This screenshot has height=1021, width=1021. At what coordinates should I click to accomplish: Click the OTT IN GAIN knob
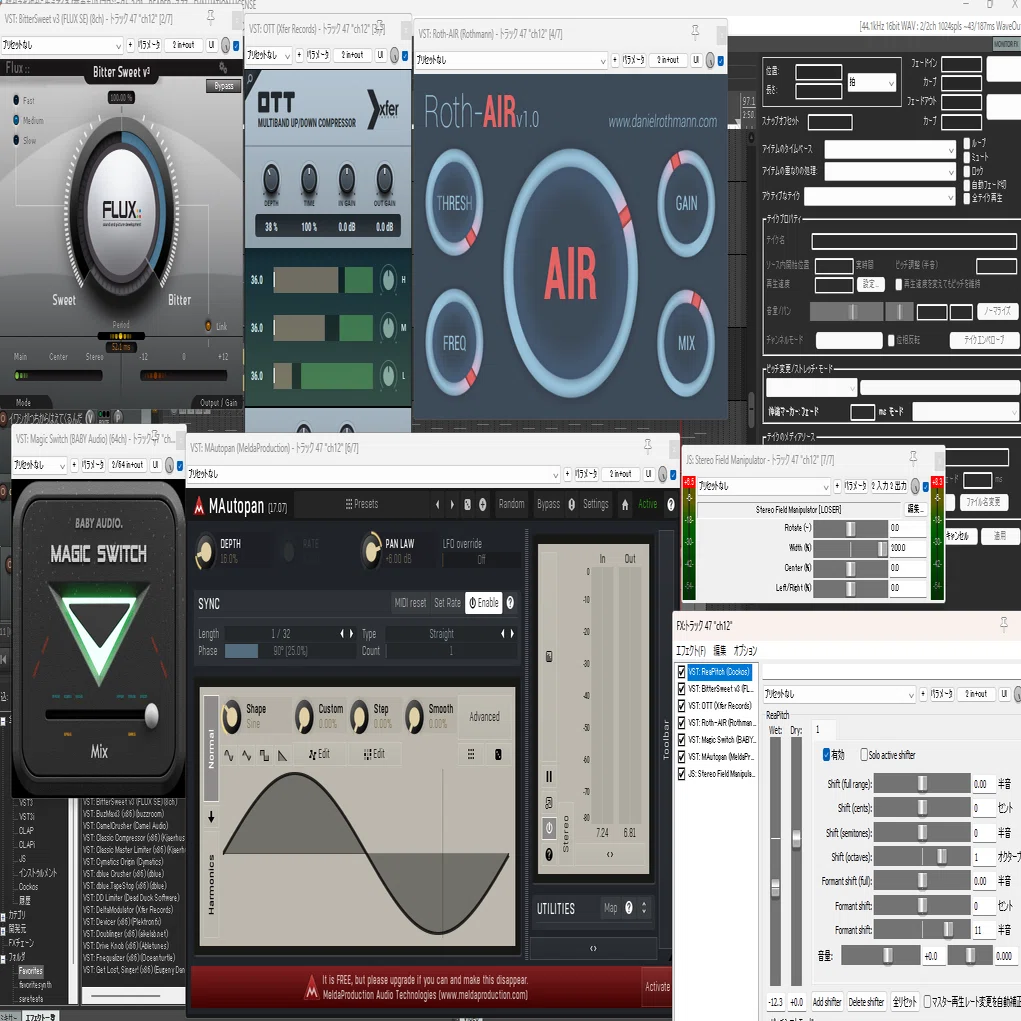[346, 178]
